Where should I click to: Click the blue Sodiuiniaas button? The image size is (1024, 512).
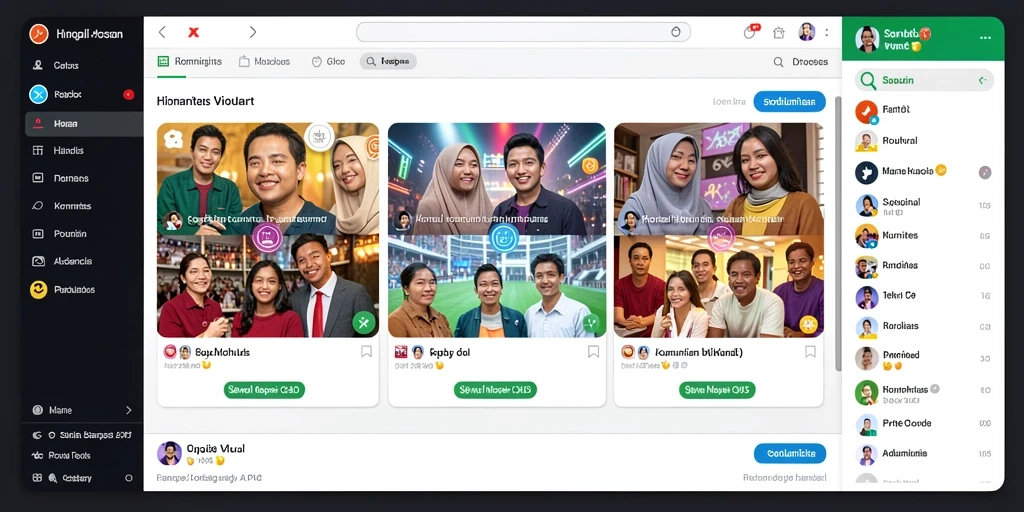790,102
